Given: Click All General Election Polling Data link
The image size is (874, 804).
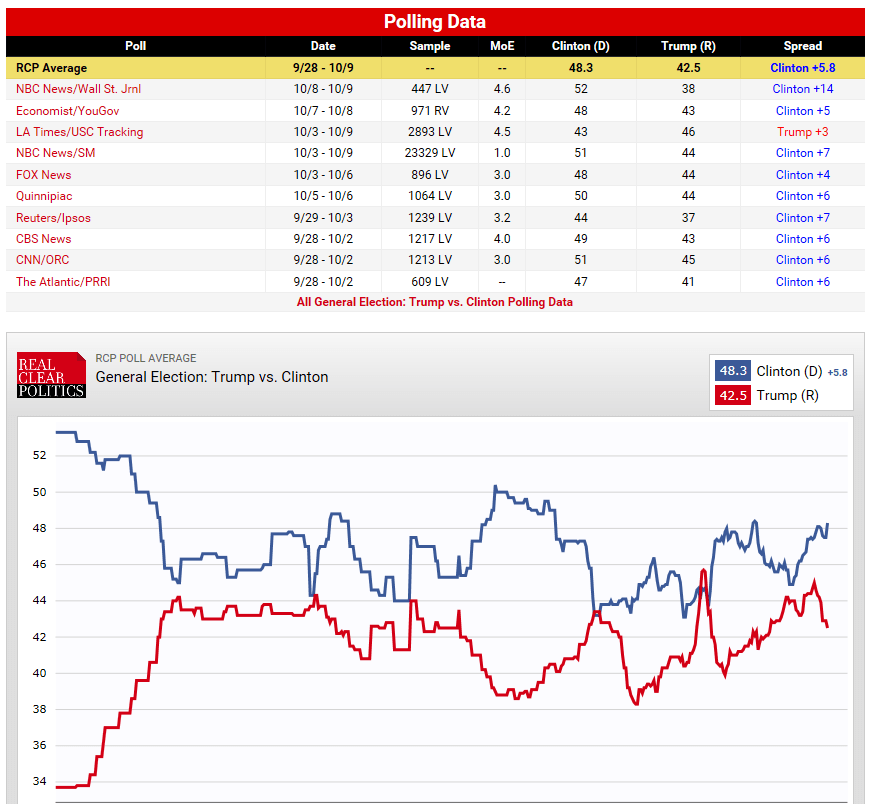Looking at the screenshot, I should click(x=435, y=302).
